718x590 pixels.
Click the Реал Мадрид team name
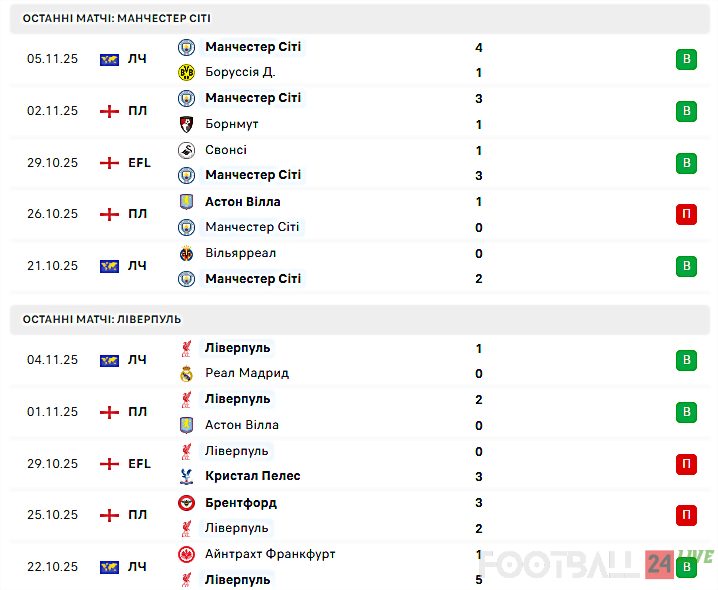click(x=246, y=373)
